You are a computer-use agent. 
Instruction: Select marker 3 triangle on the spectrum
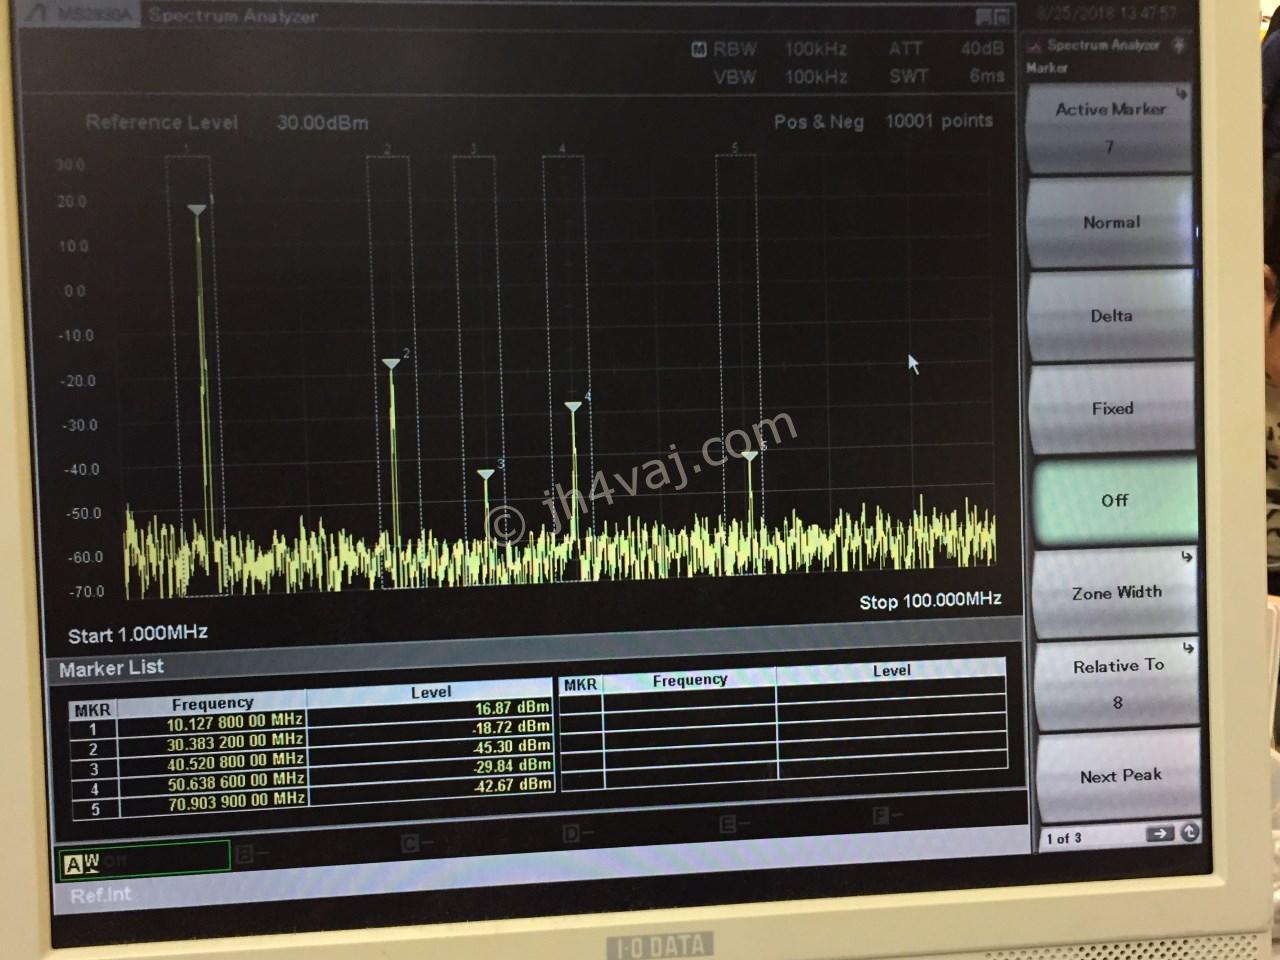tap(486, 475)
